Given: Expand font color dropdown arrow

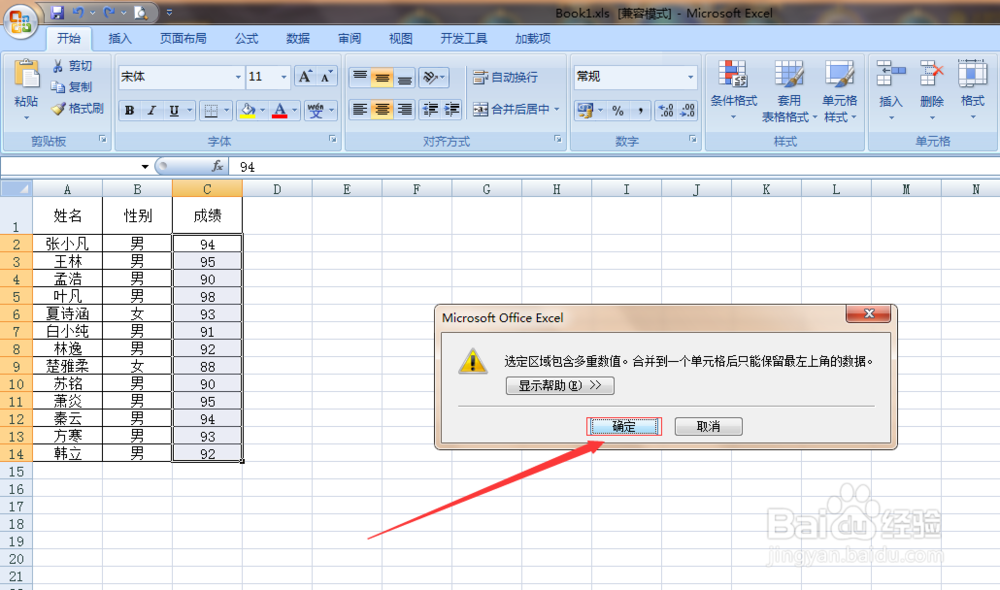Looking at the screenshot, I should pos(295,110).
